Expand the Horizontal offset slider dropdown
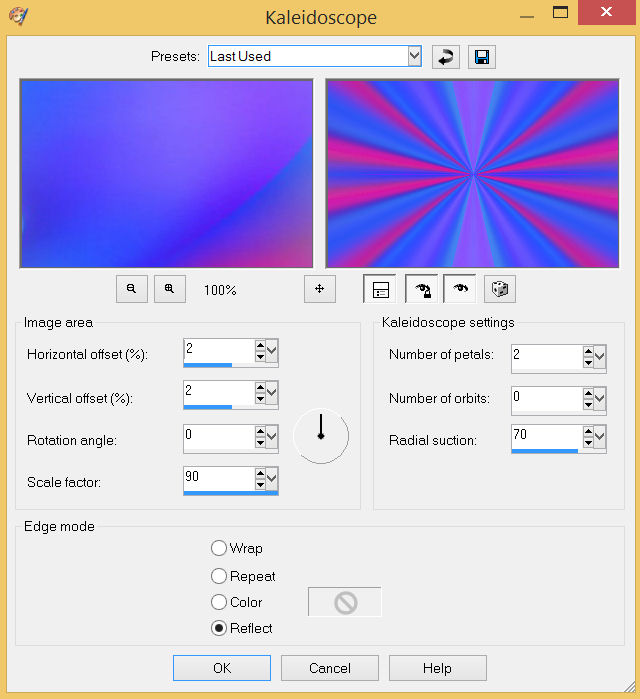This screenshot has width=640, height=699. pyautogui.click(x=272, y=352)
